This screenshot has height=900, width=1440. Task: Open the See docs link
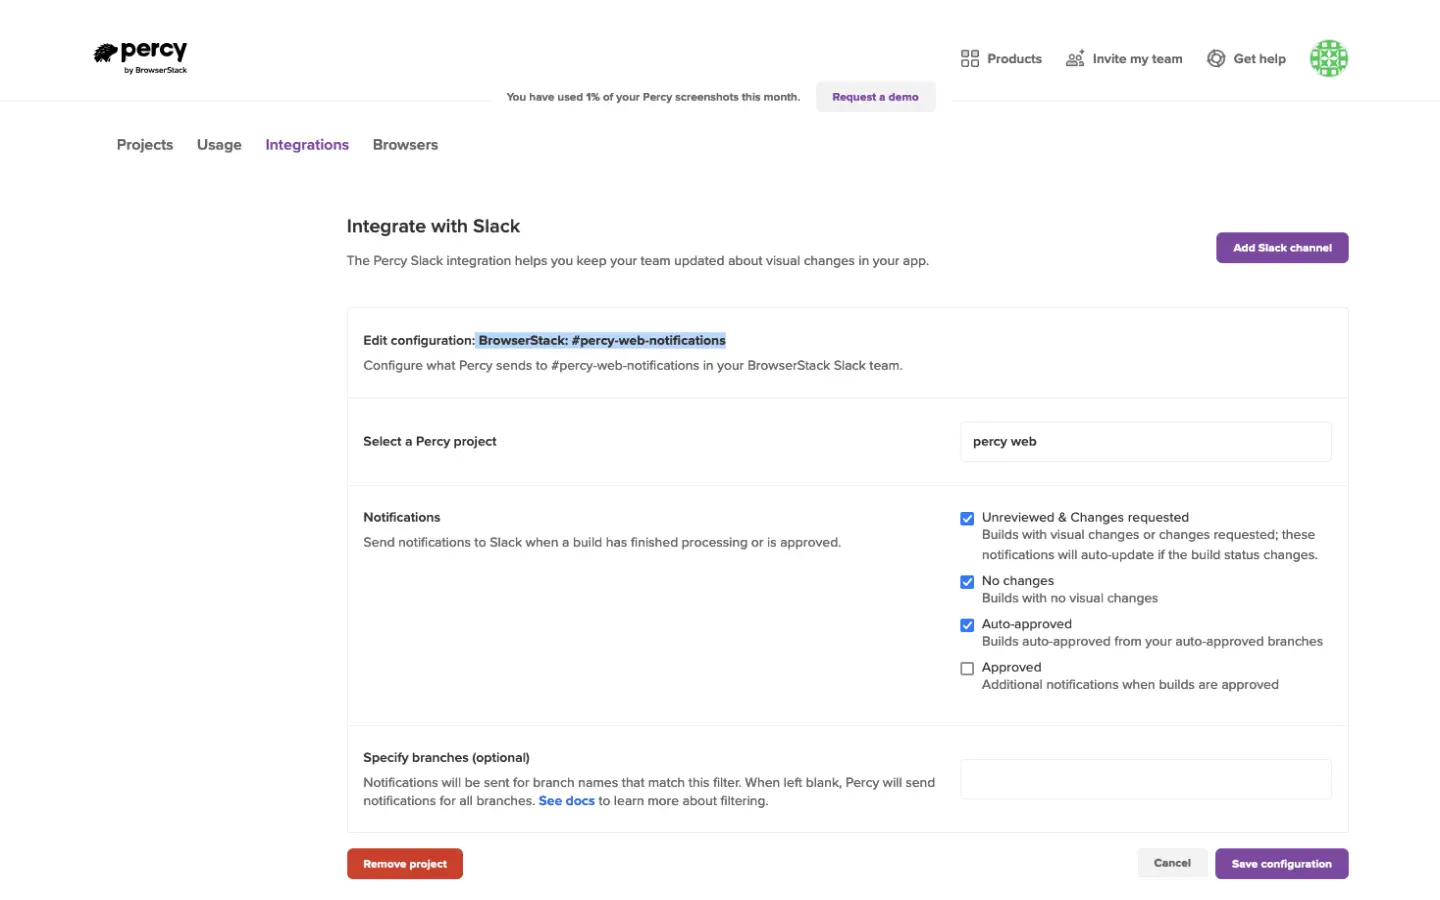(566, 801)
